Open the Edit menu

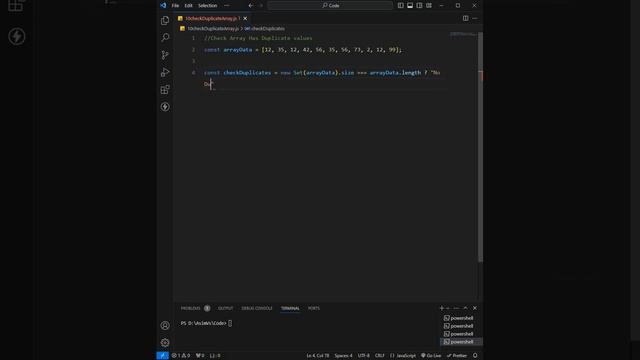click(188, 5)
